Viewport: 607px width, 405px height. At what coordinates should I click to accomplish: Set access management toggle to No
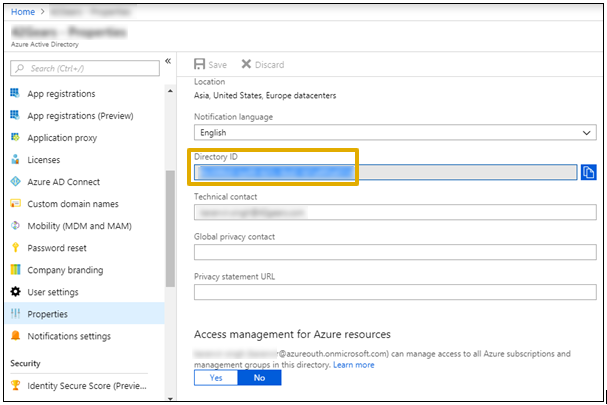coord(260,379)
